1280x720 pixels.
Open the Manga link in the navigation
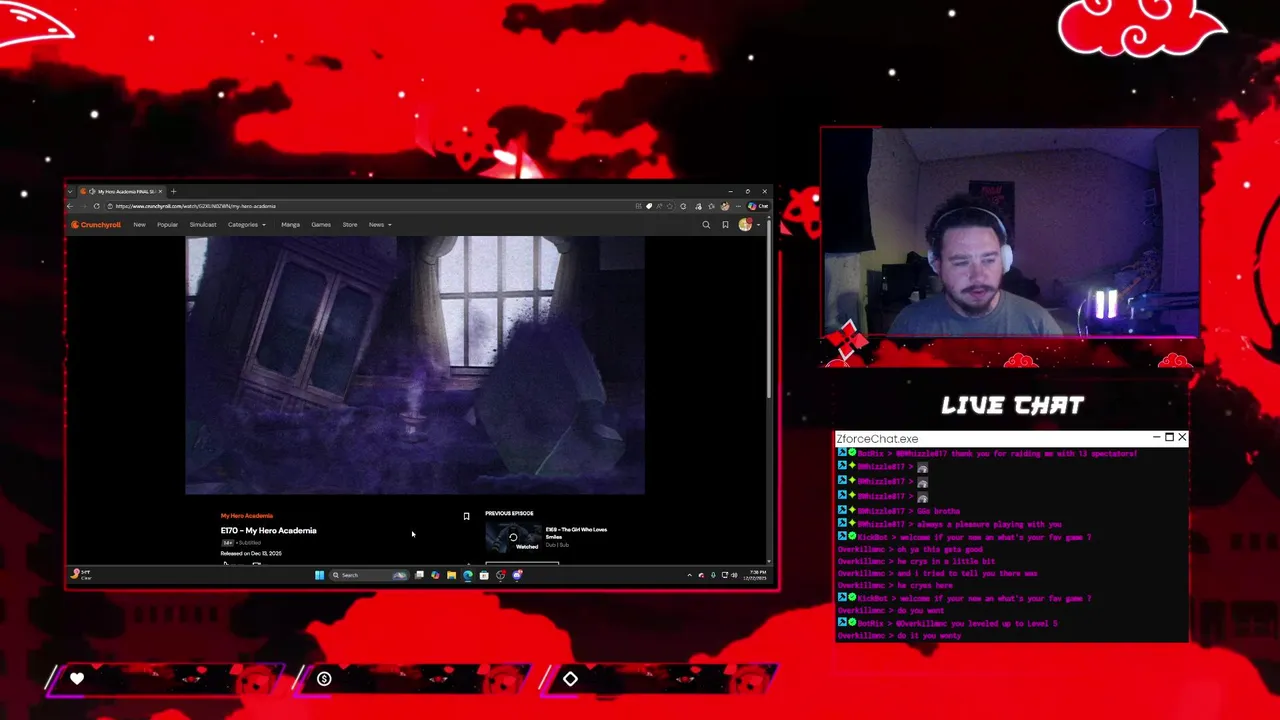(x=290, y=225)
